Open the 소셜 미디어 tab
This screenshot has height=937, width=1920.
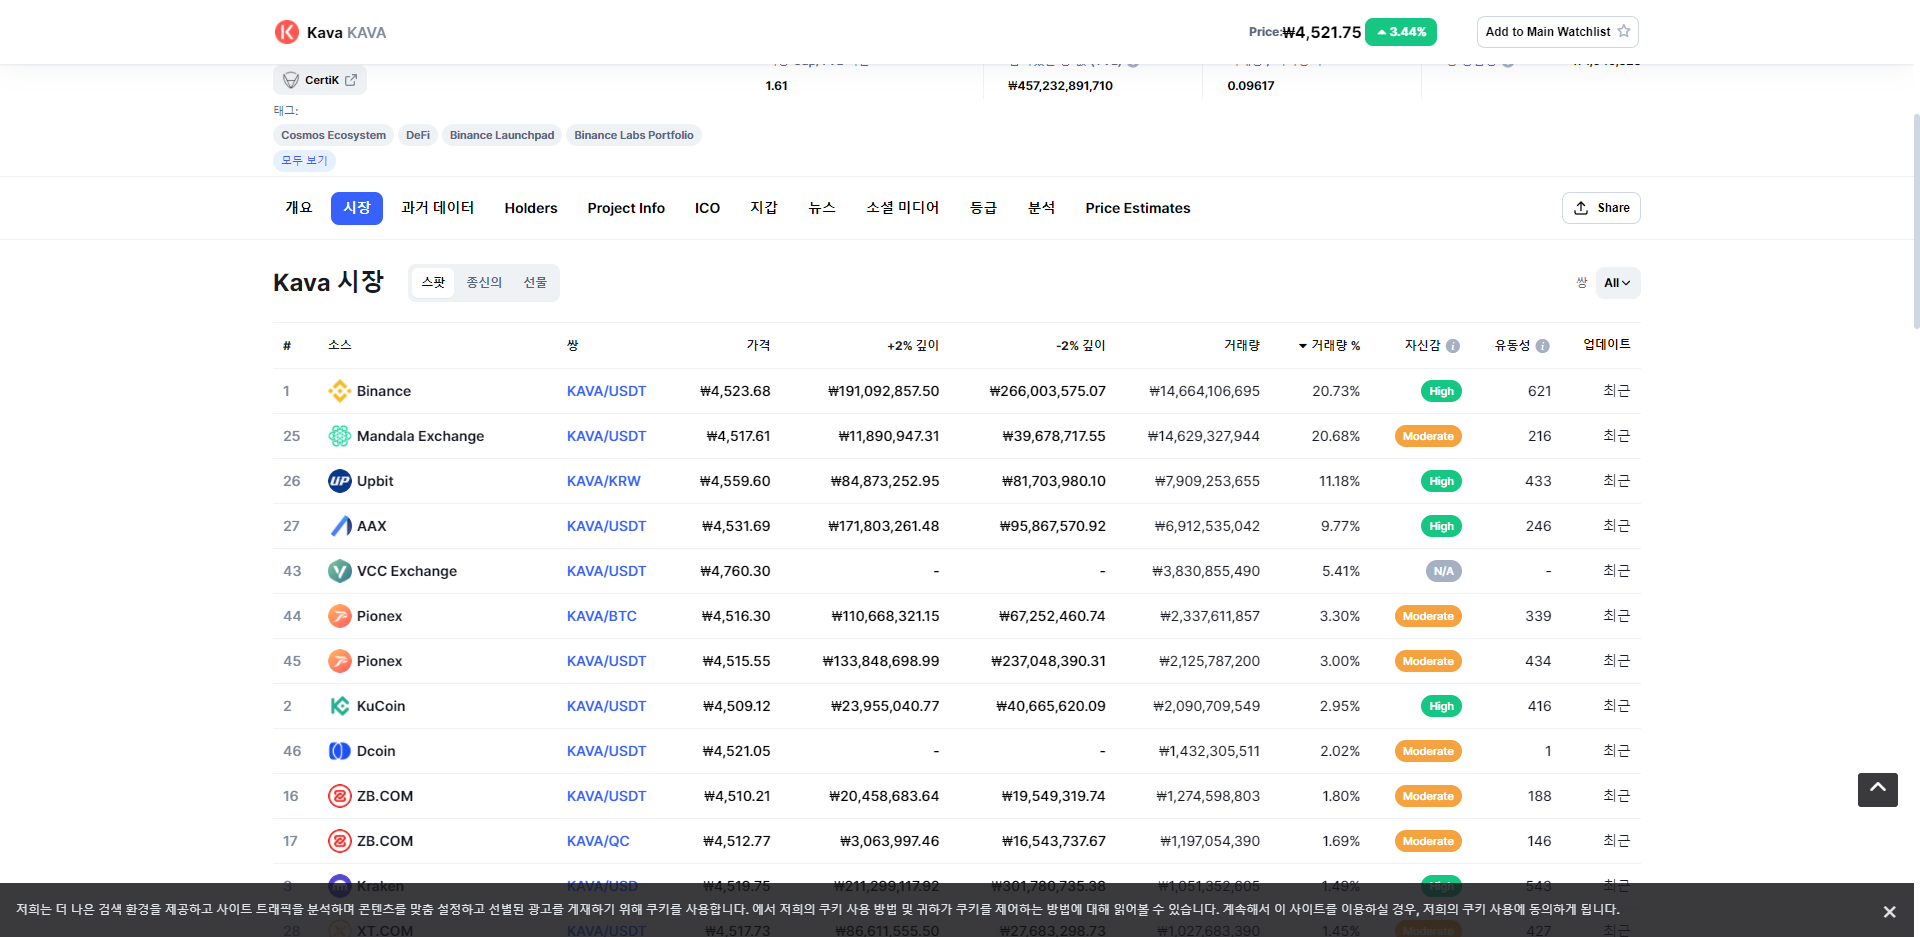click(x=903, y=208)
